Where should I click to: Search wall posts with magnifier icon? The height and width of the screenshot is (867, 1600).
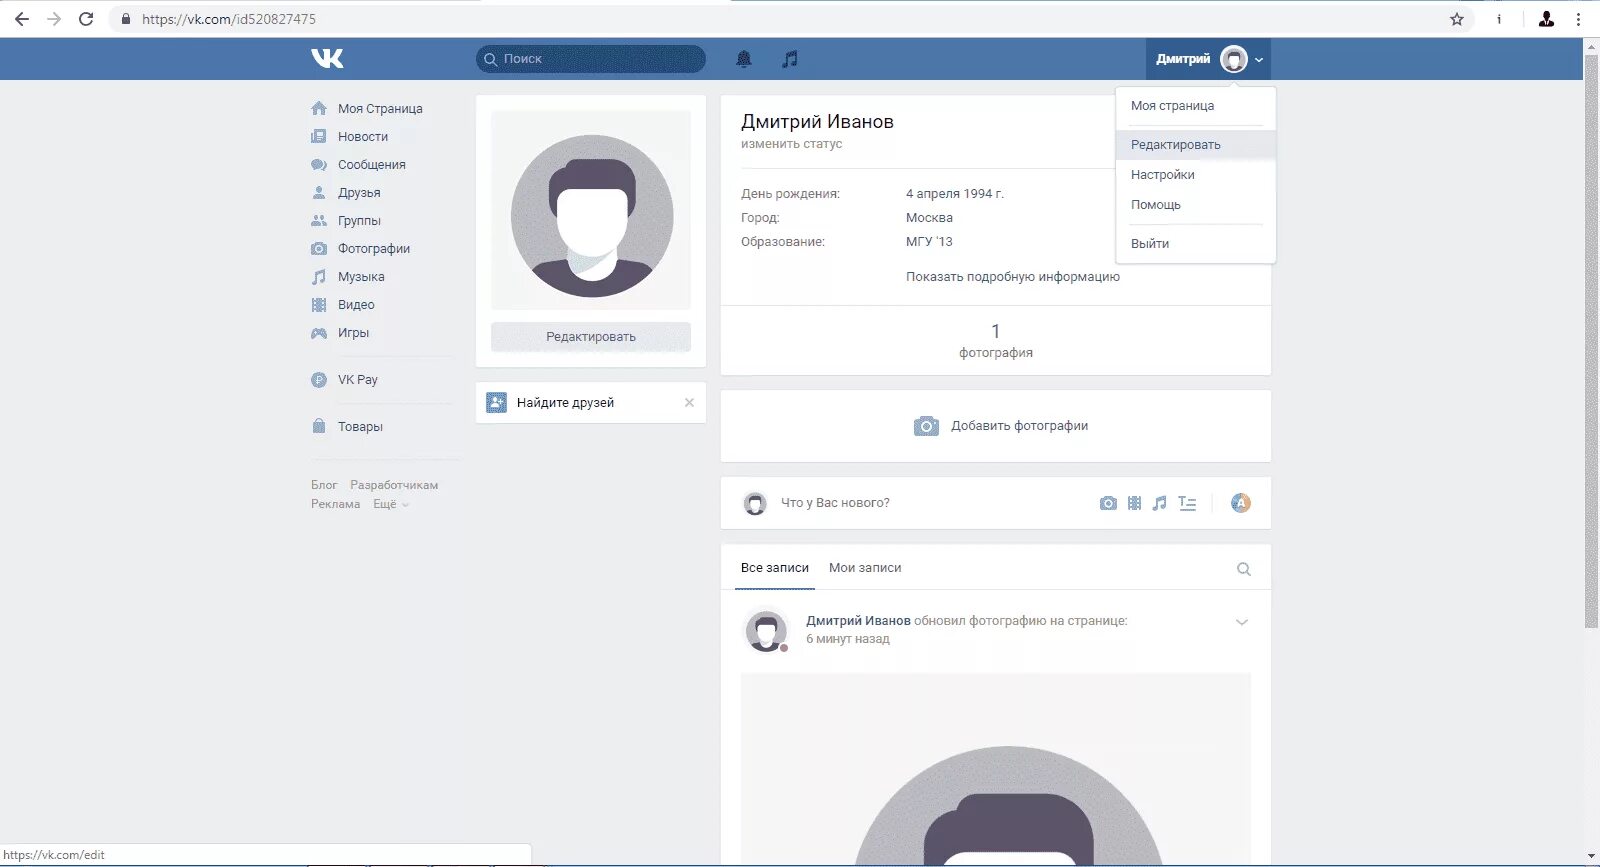(1244, 569)
